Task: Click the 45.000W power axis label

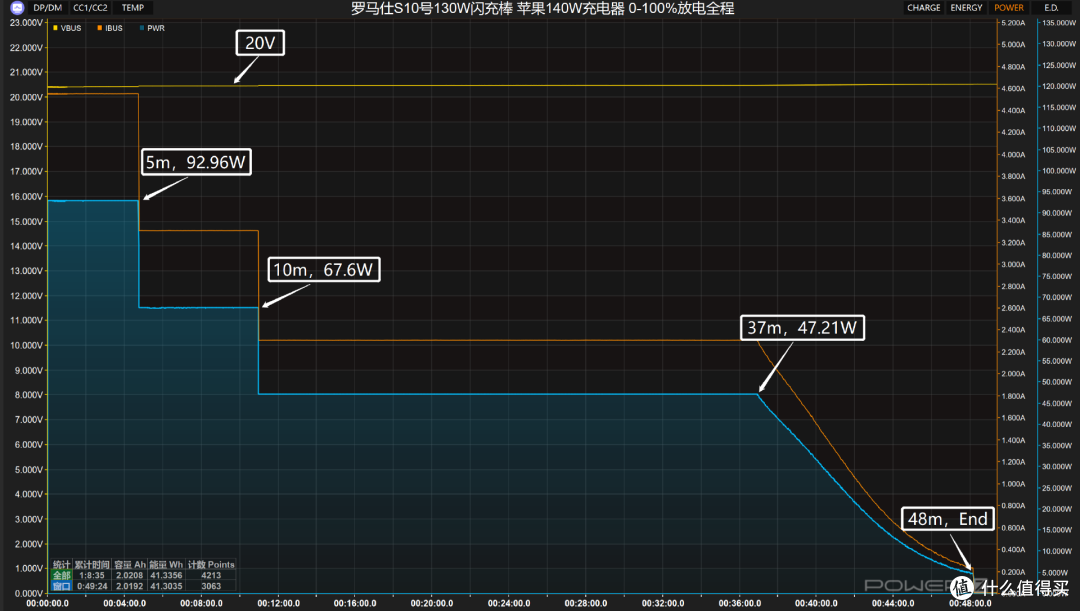Action: pos(1059,403)
